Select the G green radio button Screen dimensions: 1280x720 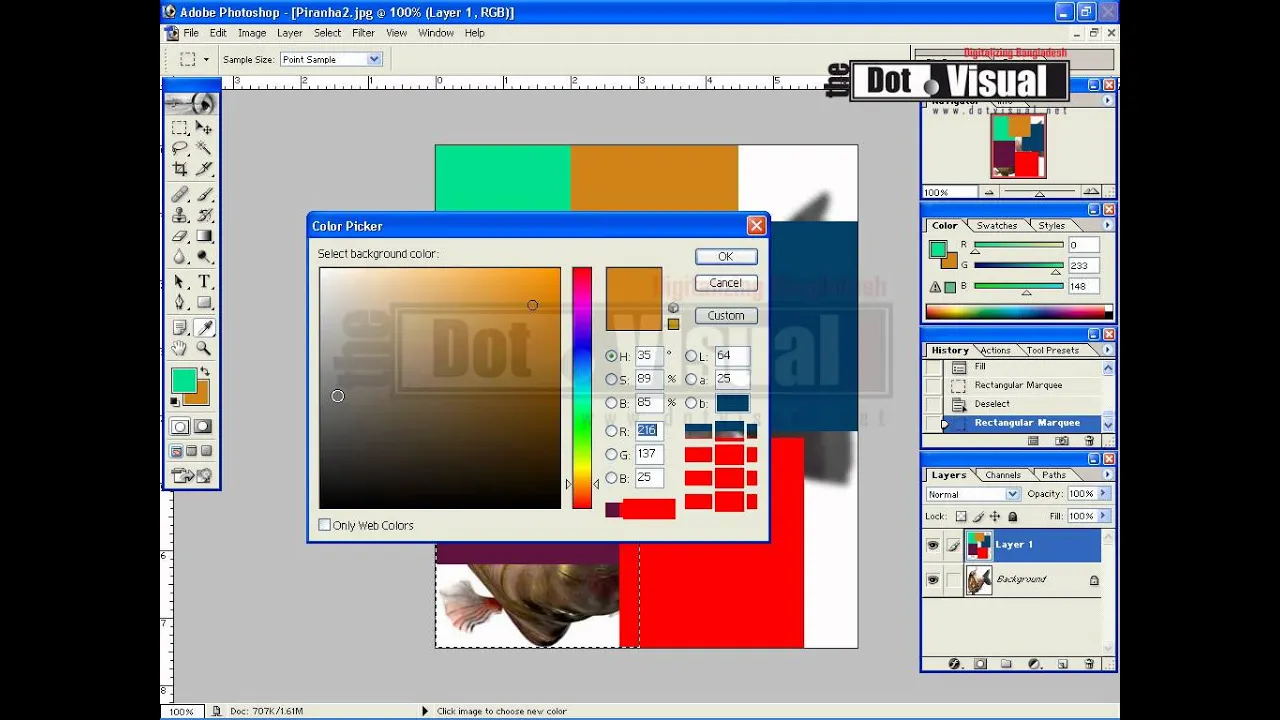pyautogui.click(x=611, y=454)
